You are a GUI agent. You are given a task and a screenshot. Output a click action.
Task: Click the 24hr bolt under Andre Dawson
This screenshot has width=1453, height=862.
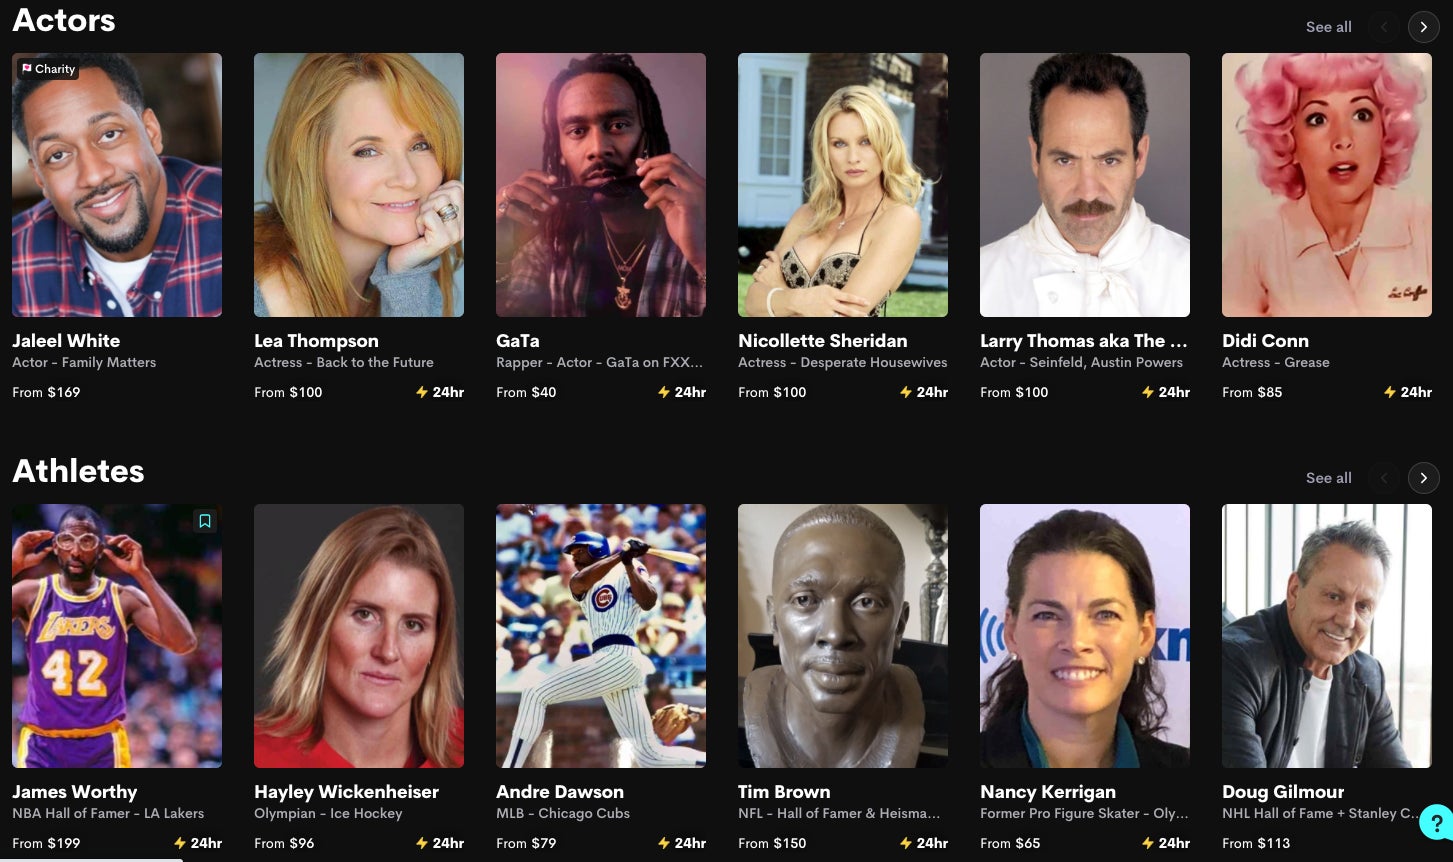click(664, 843)
